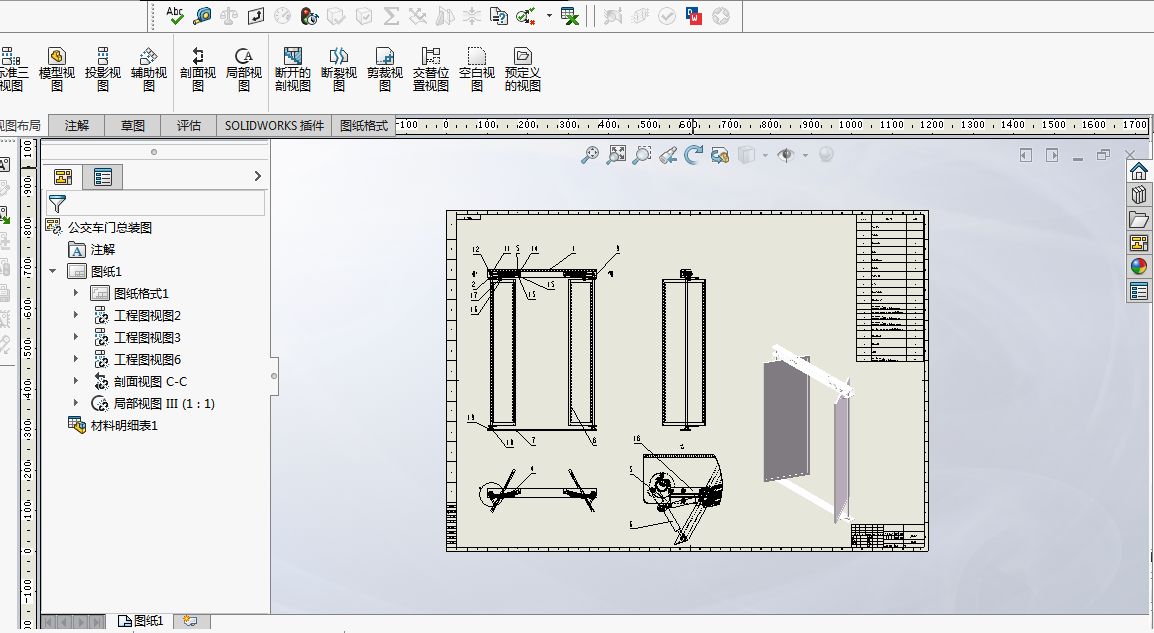1154x633 pixels.
Task: Open the View Palette task pane icon
Action: [x=1139, y=243]
